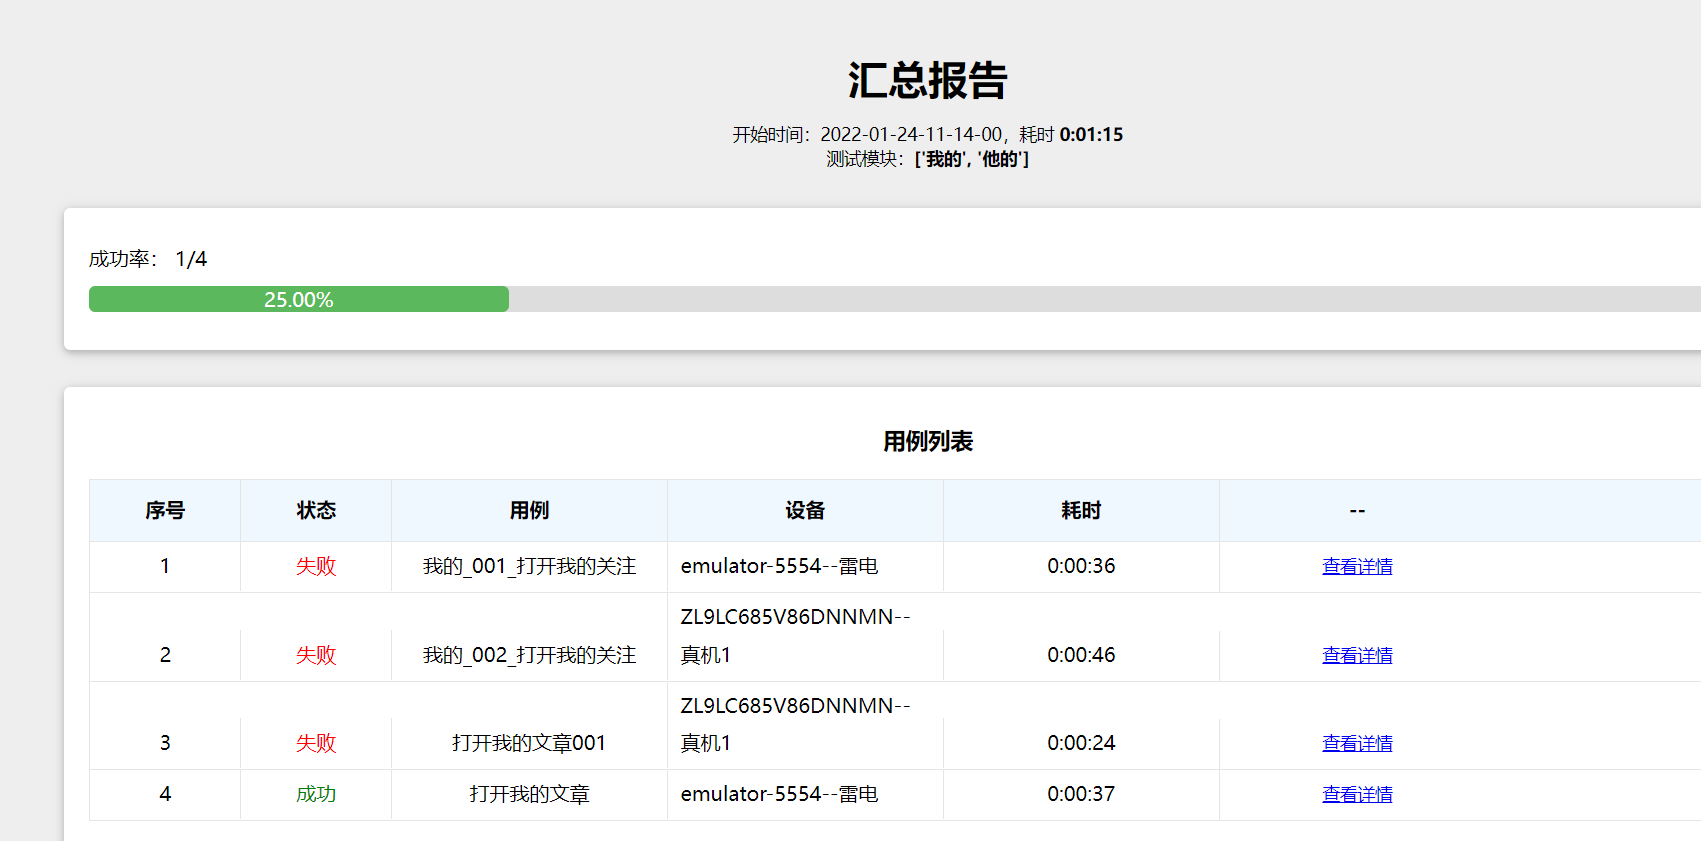1701x841 pixels.
Task: Select the 设备 column header
Action: (x=805, y=510)
